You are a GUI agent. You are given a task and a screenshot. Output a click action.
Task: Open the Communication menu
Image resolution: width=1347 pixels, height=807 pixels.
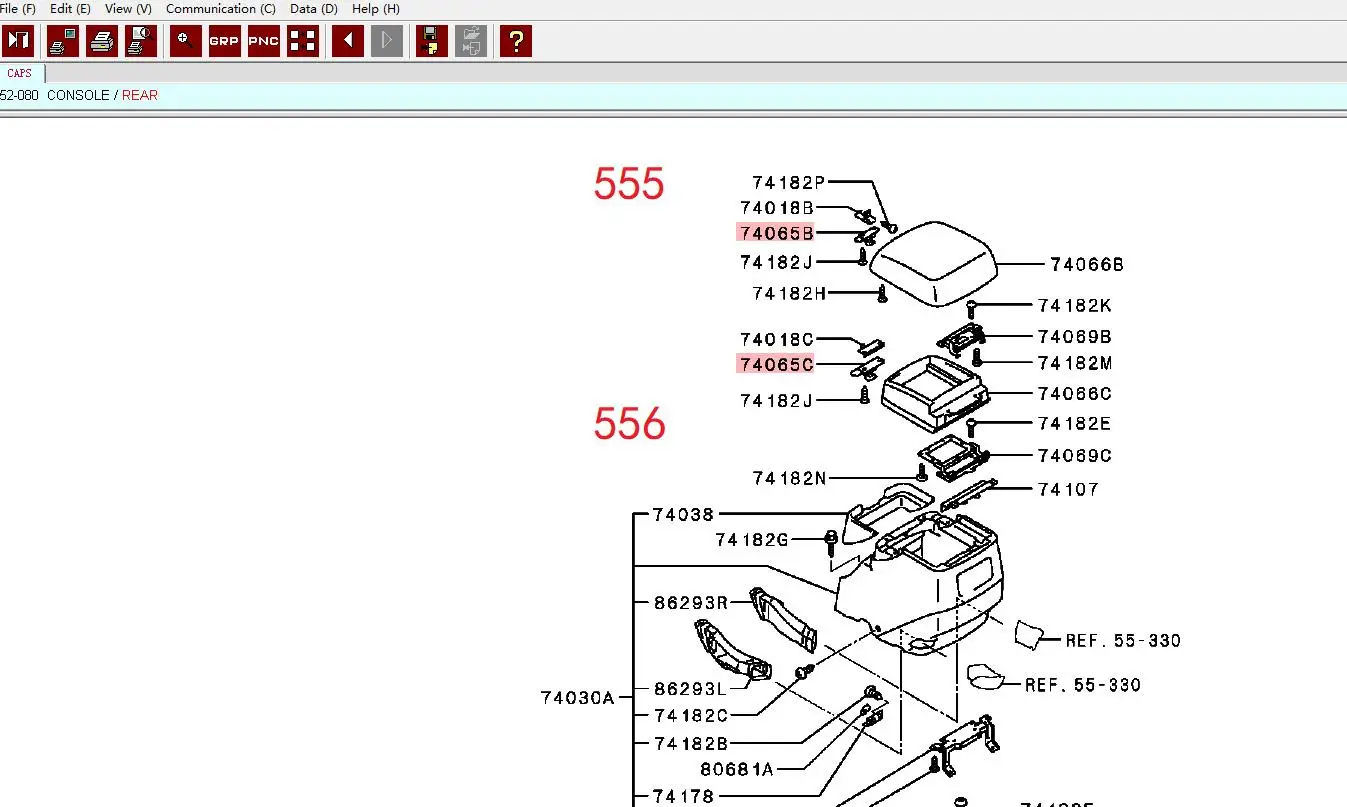[221, 9]
